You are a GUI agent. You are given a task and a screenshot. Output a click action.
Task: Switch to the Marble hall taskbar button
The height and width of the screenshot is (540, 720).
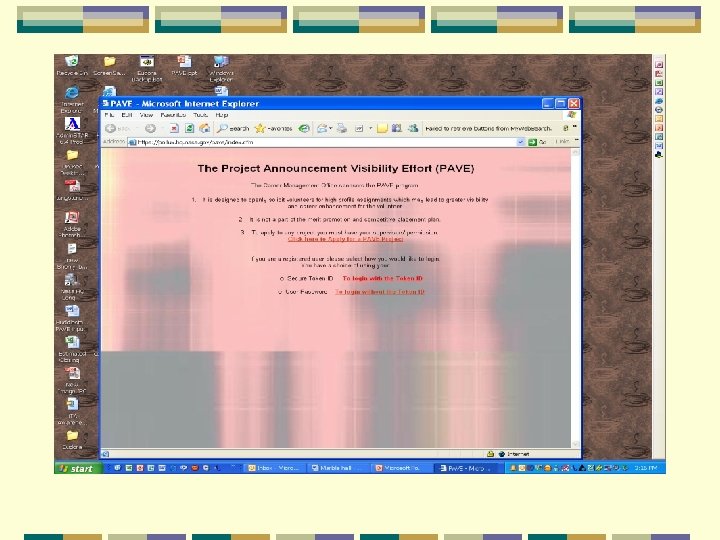[x=337, y=468]
